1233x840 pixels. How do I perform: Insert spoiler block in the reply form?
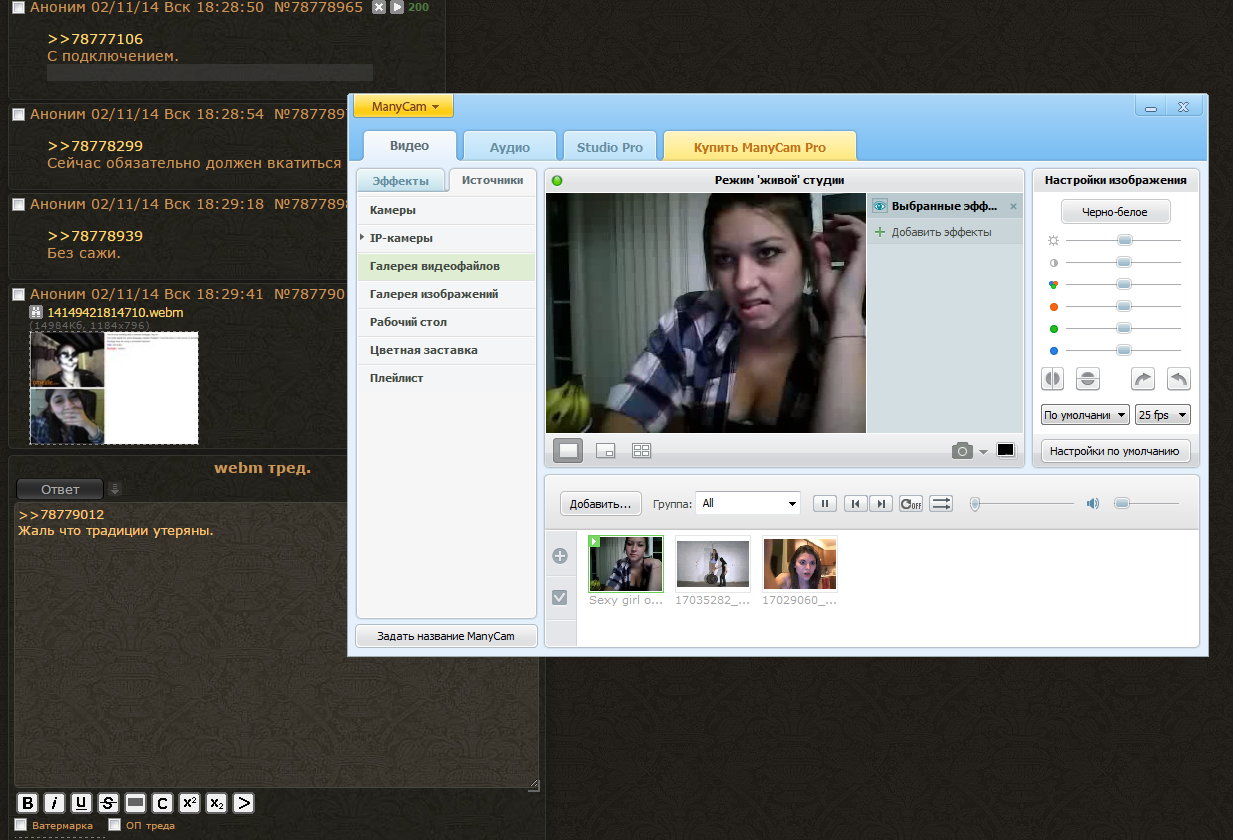pyautogui.click(x=136, y=803)
